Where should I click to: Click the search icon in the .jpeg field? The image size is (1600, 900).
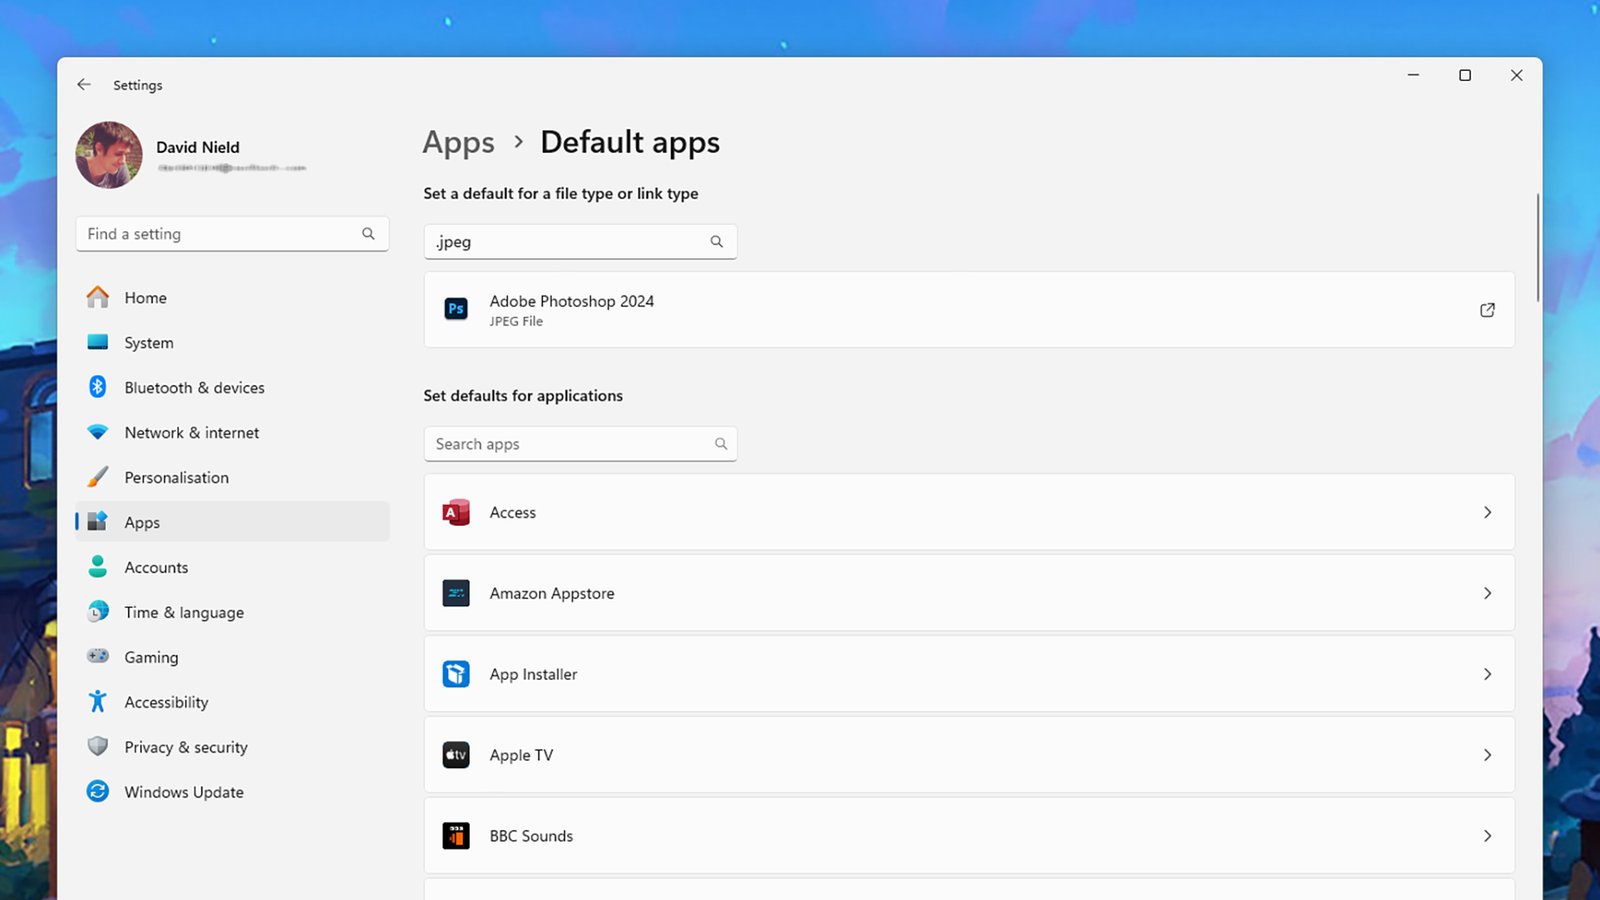[717, 242]
